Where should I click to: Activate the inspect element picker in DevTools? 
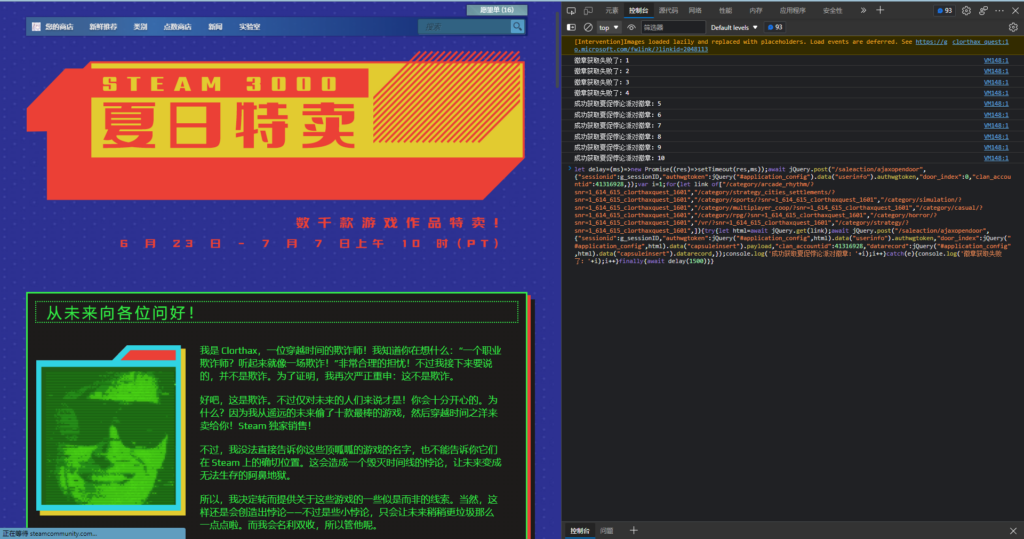[x=571, y=10]
